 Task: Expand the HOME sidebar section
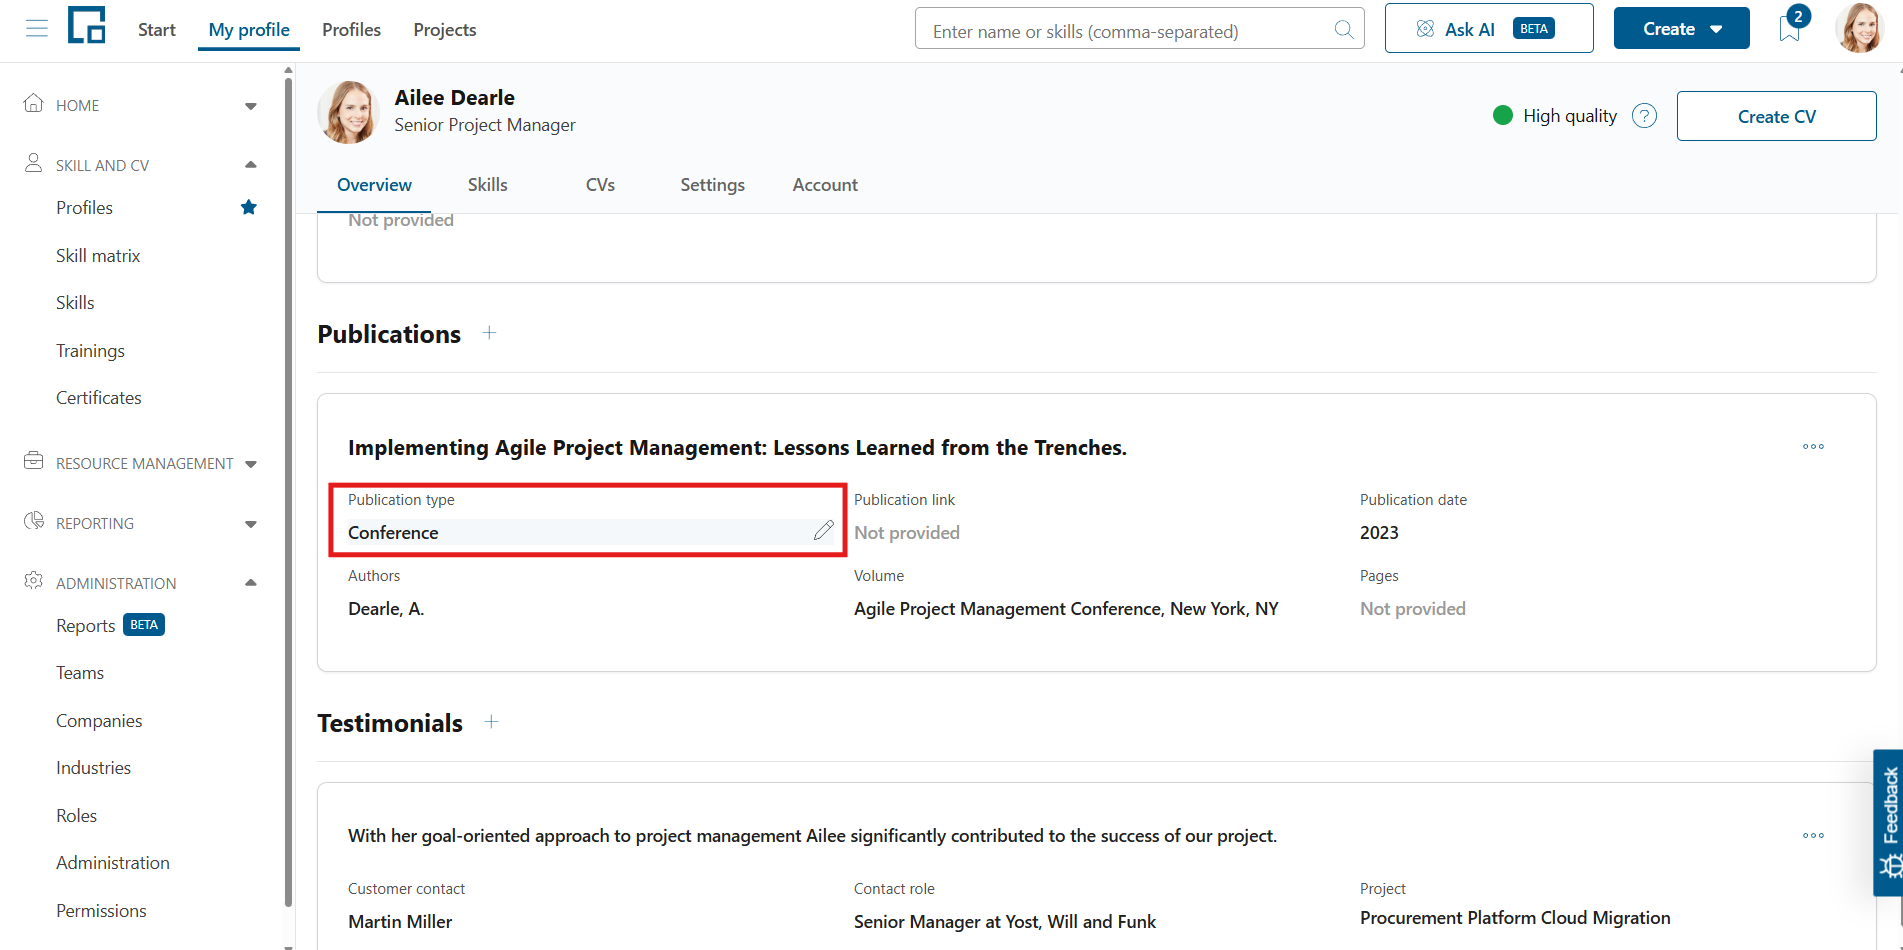[251, 106]
